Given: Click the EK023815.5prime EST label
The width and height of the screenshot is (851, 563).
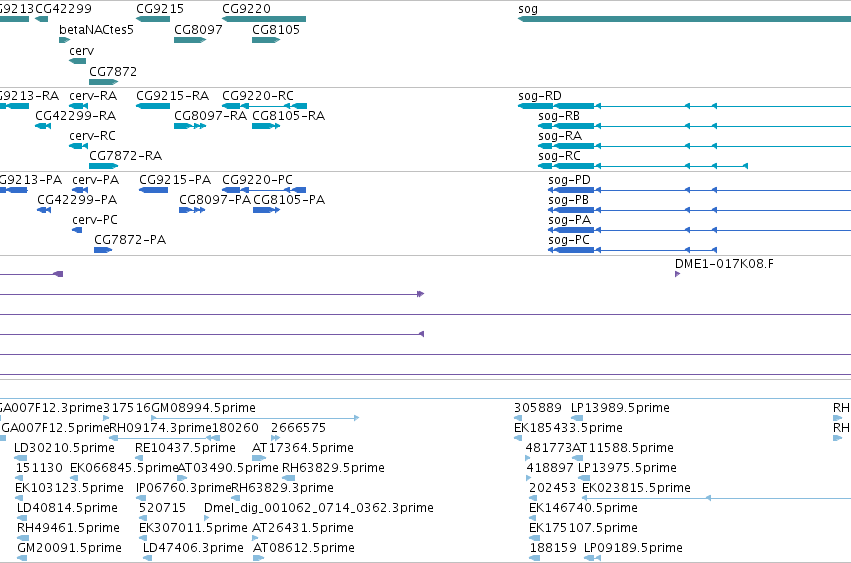Looking at the screenshot, I should (636, 489).
